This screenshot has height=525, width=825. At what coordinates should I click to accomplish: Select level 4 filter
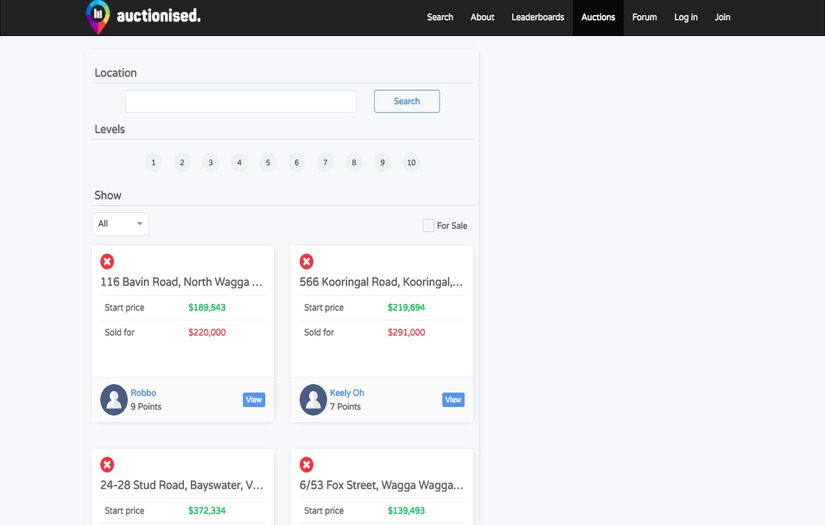239,163
